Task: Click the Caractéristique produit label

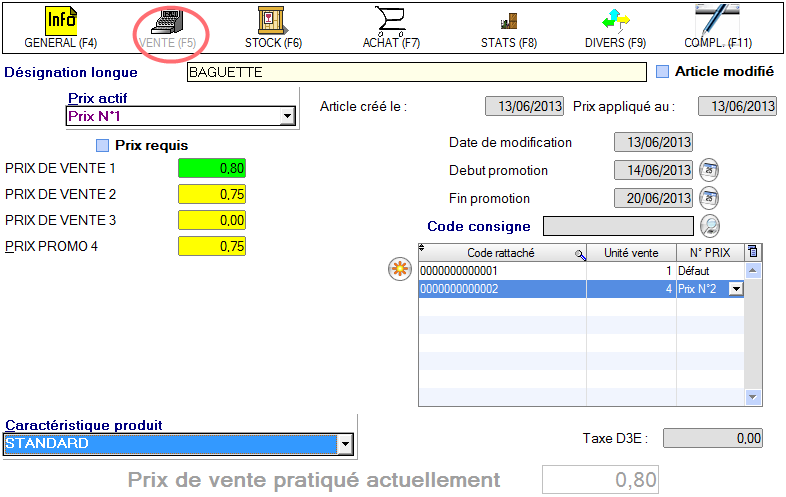Action: point(84,425)
